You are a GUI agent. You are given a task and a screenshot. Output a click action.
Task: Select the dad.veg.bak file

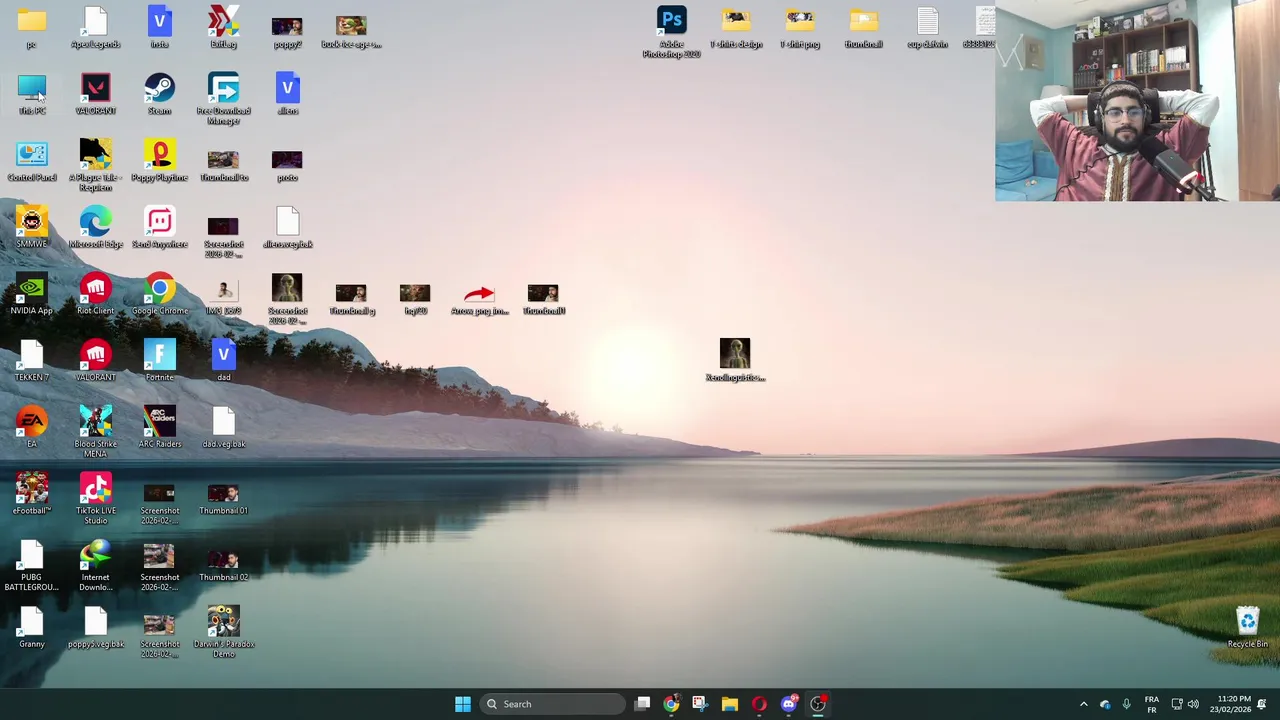[223, 428]
